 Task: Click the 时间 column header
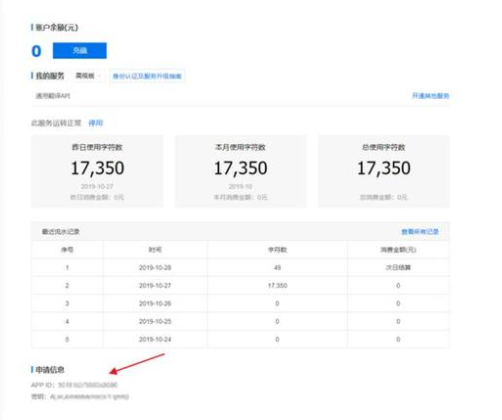[155, 250]
